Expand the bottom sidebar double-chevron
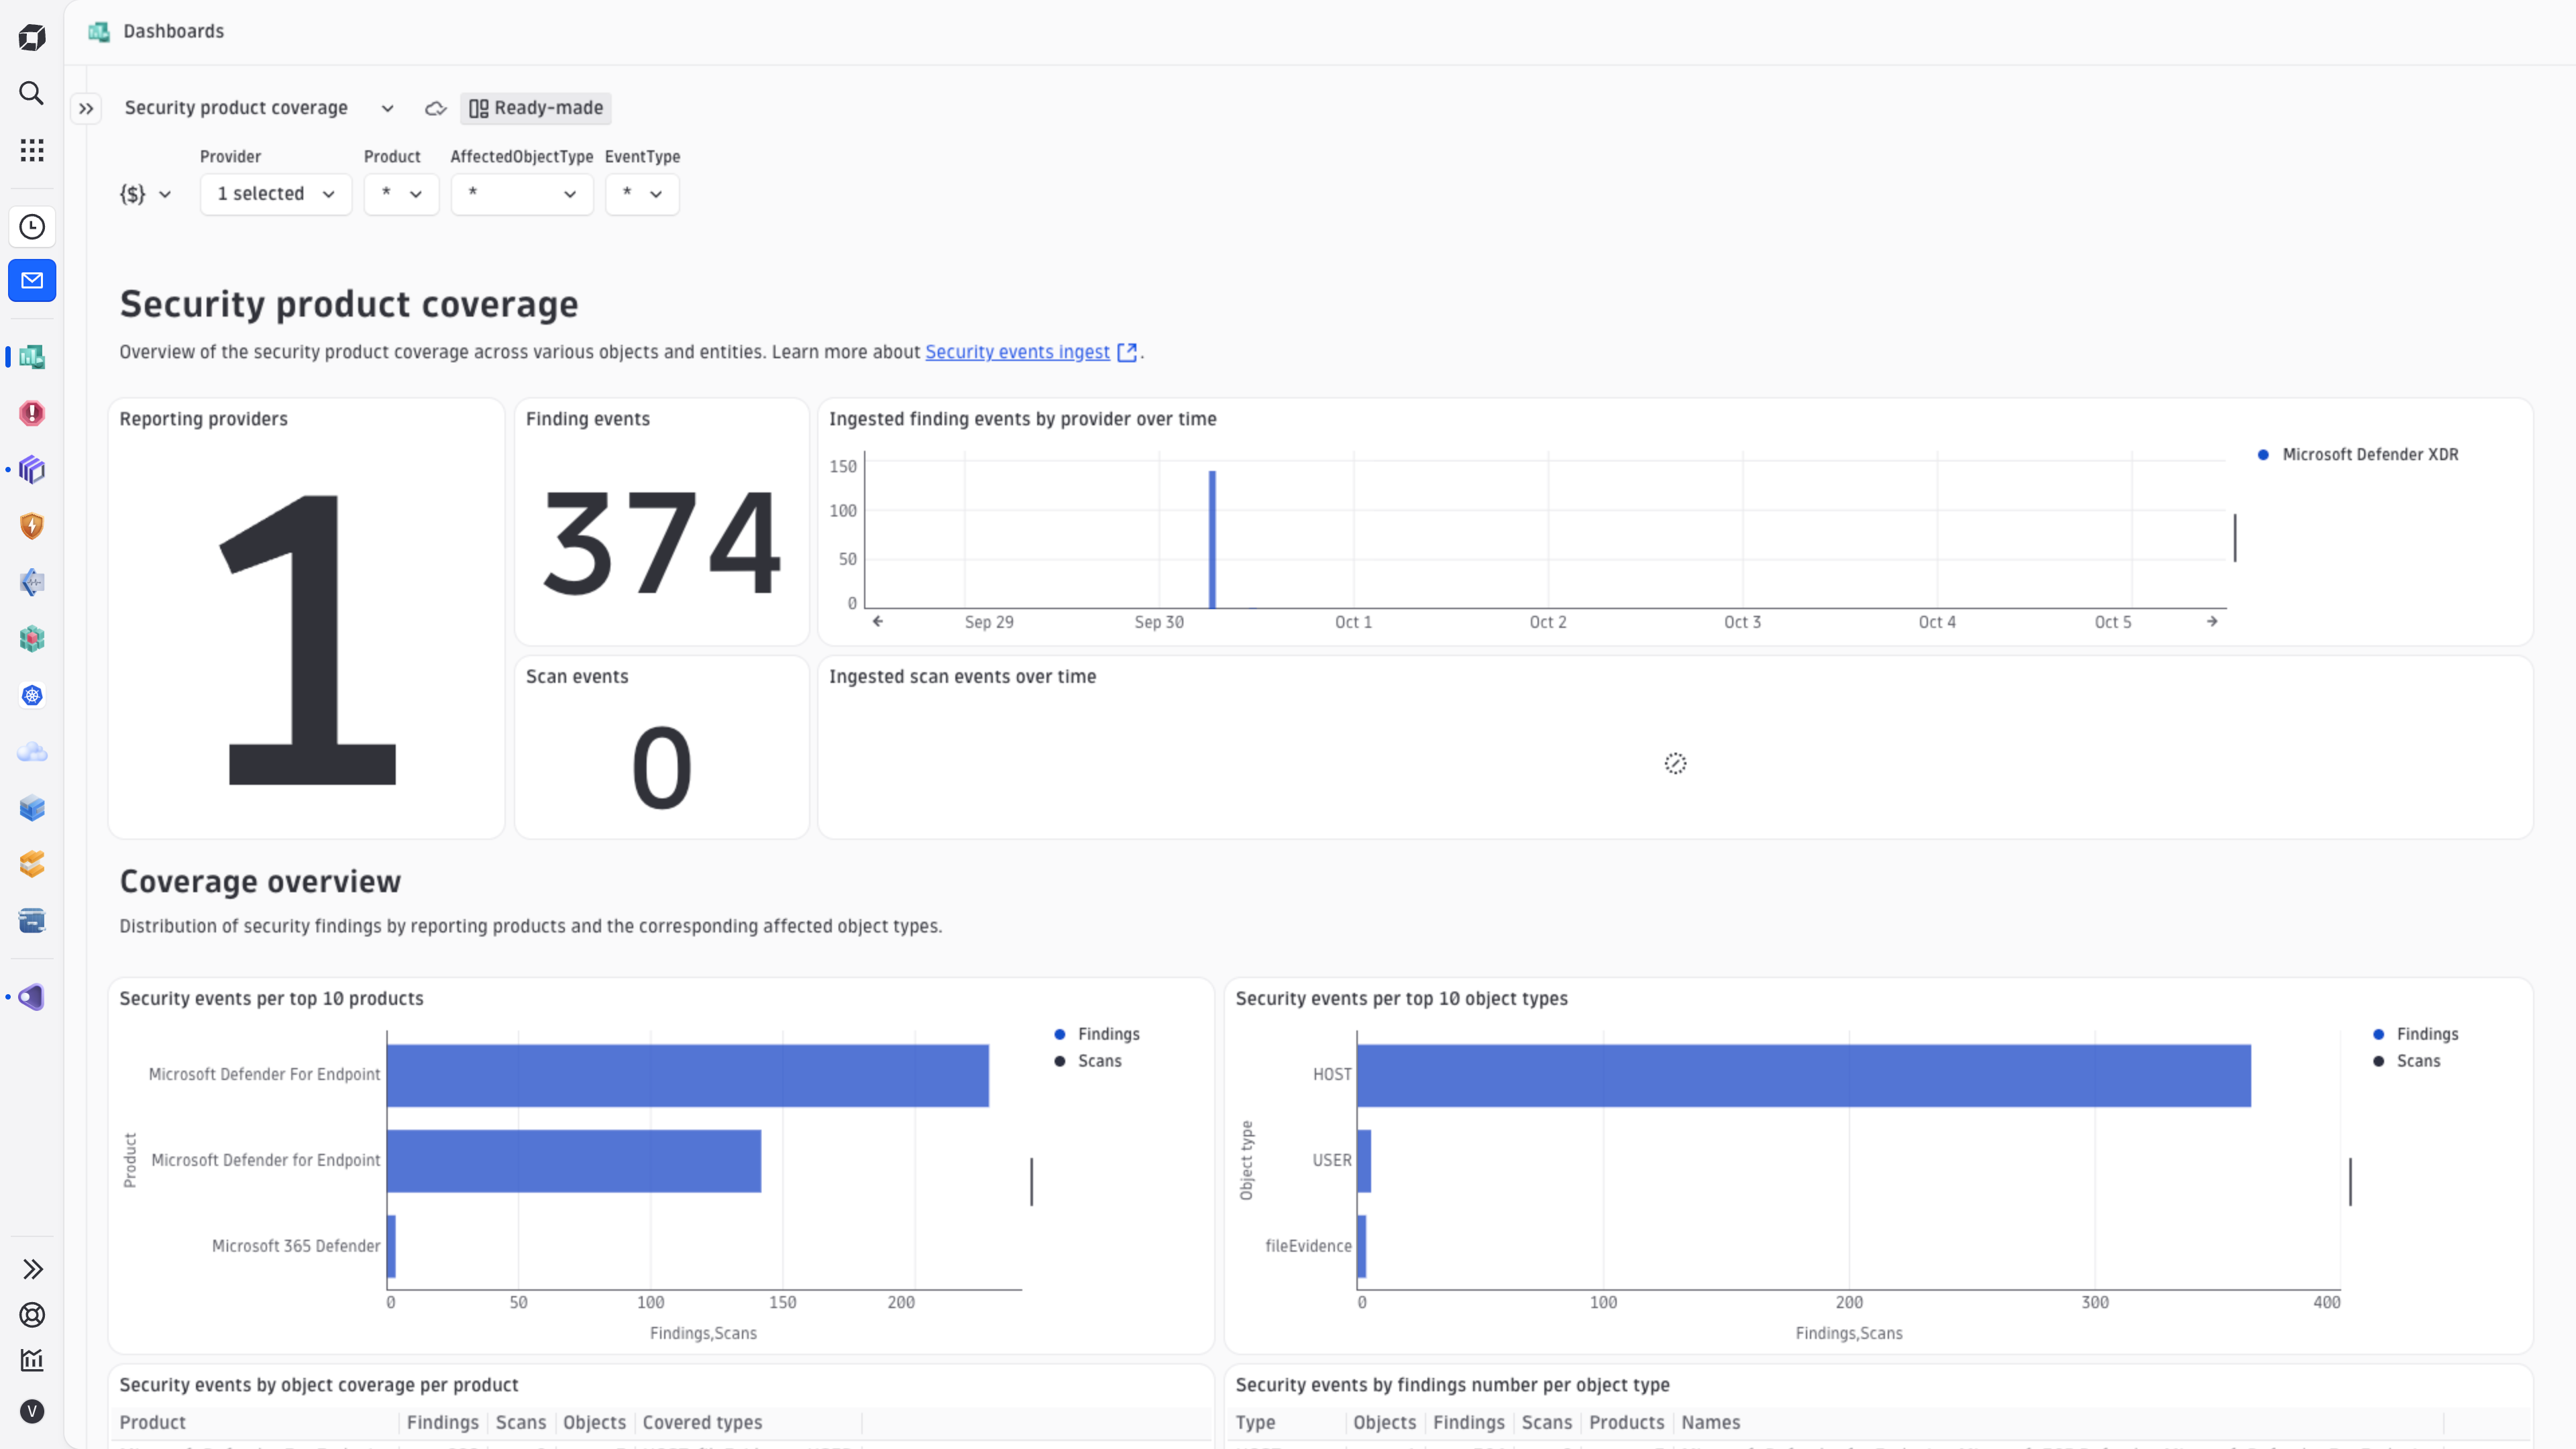Image resolution: width=2576 pixels, height=1449 pixels. (32, 1269)
